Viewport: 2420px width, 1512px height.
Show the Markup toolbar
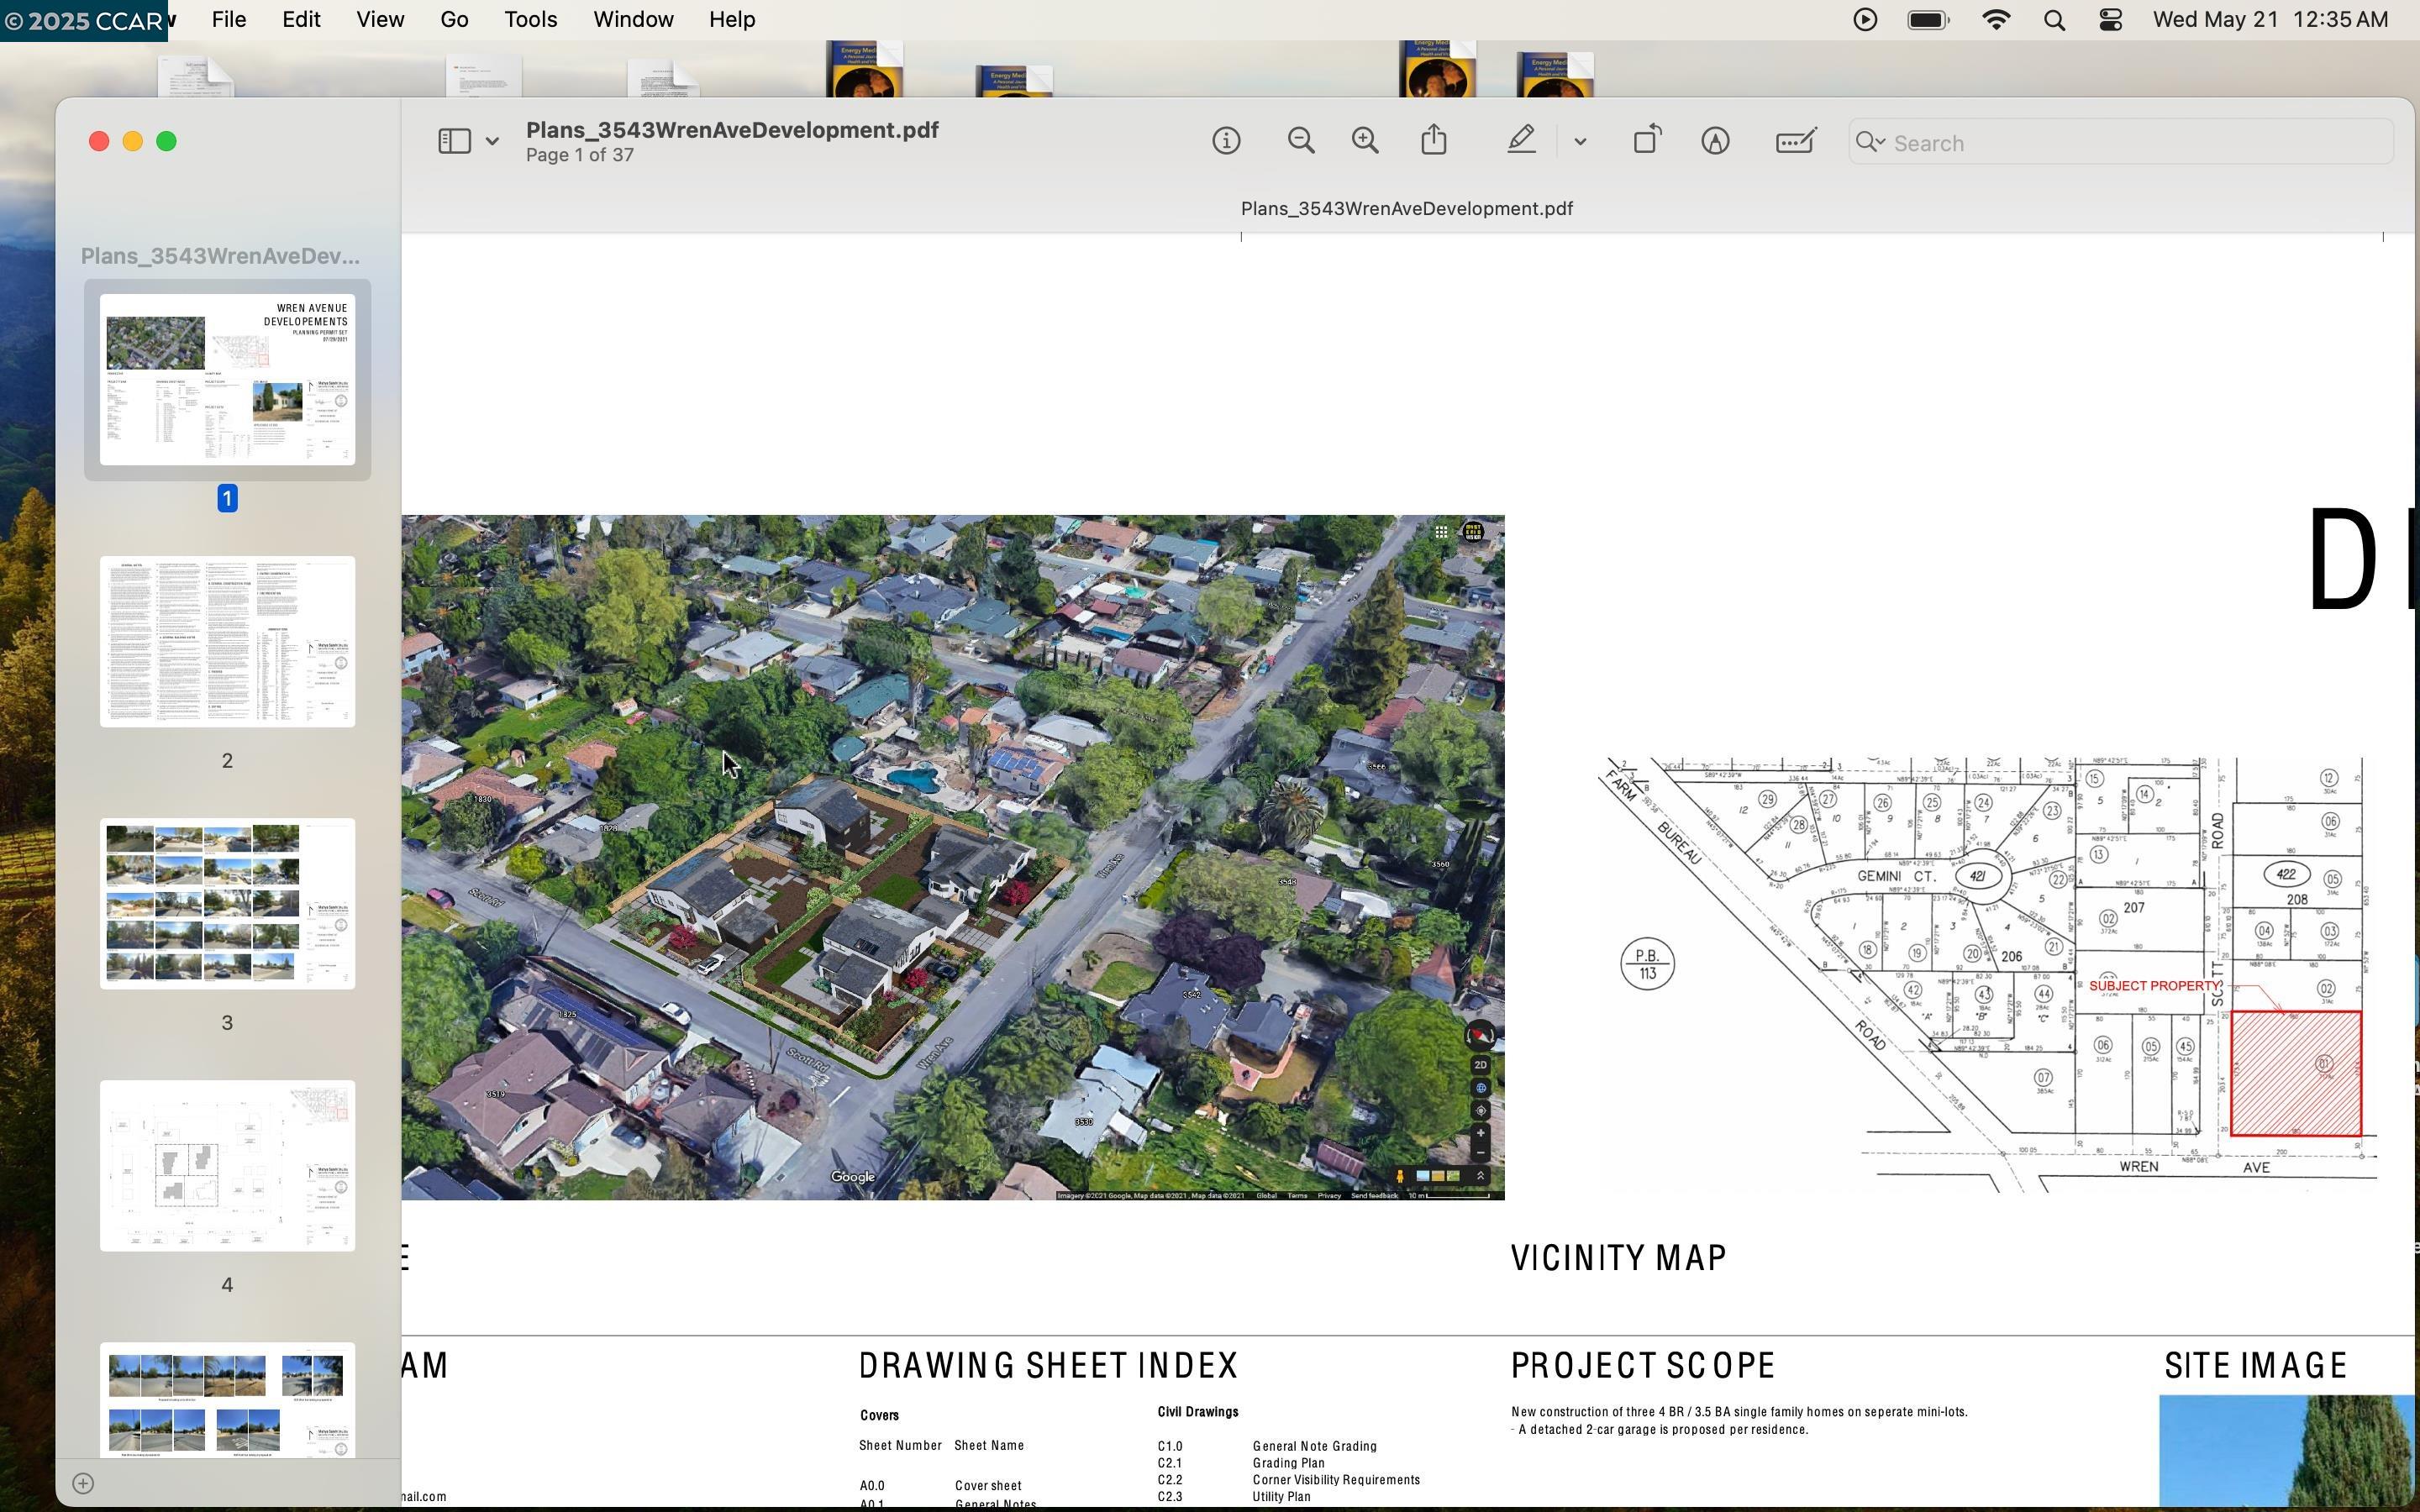click(1715, 141)
